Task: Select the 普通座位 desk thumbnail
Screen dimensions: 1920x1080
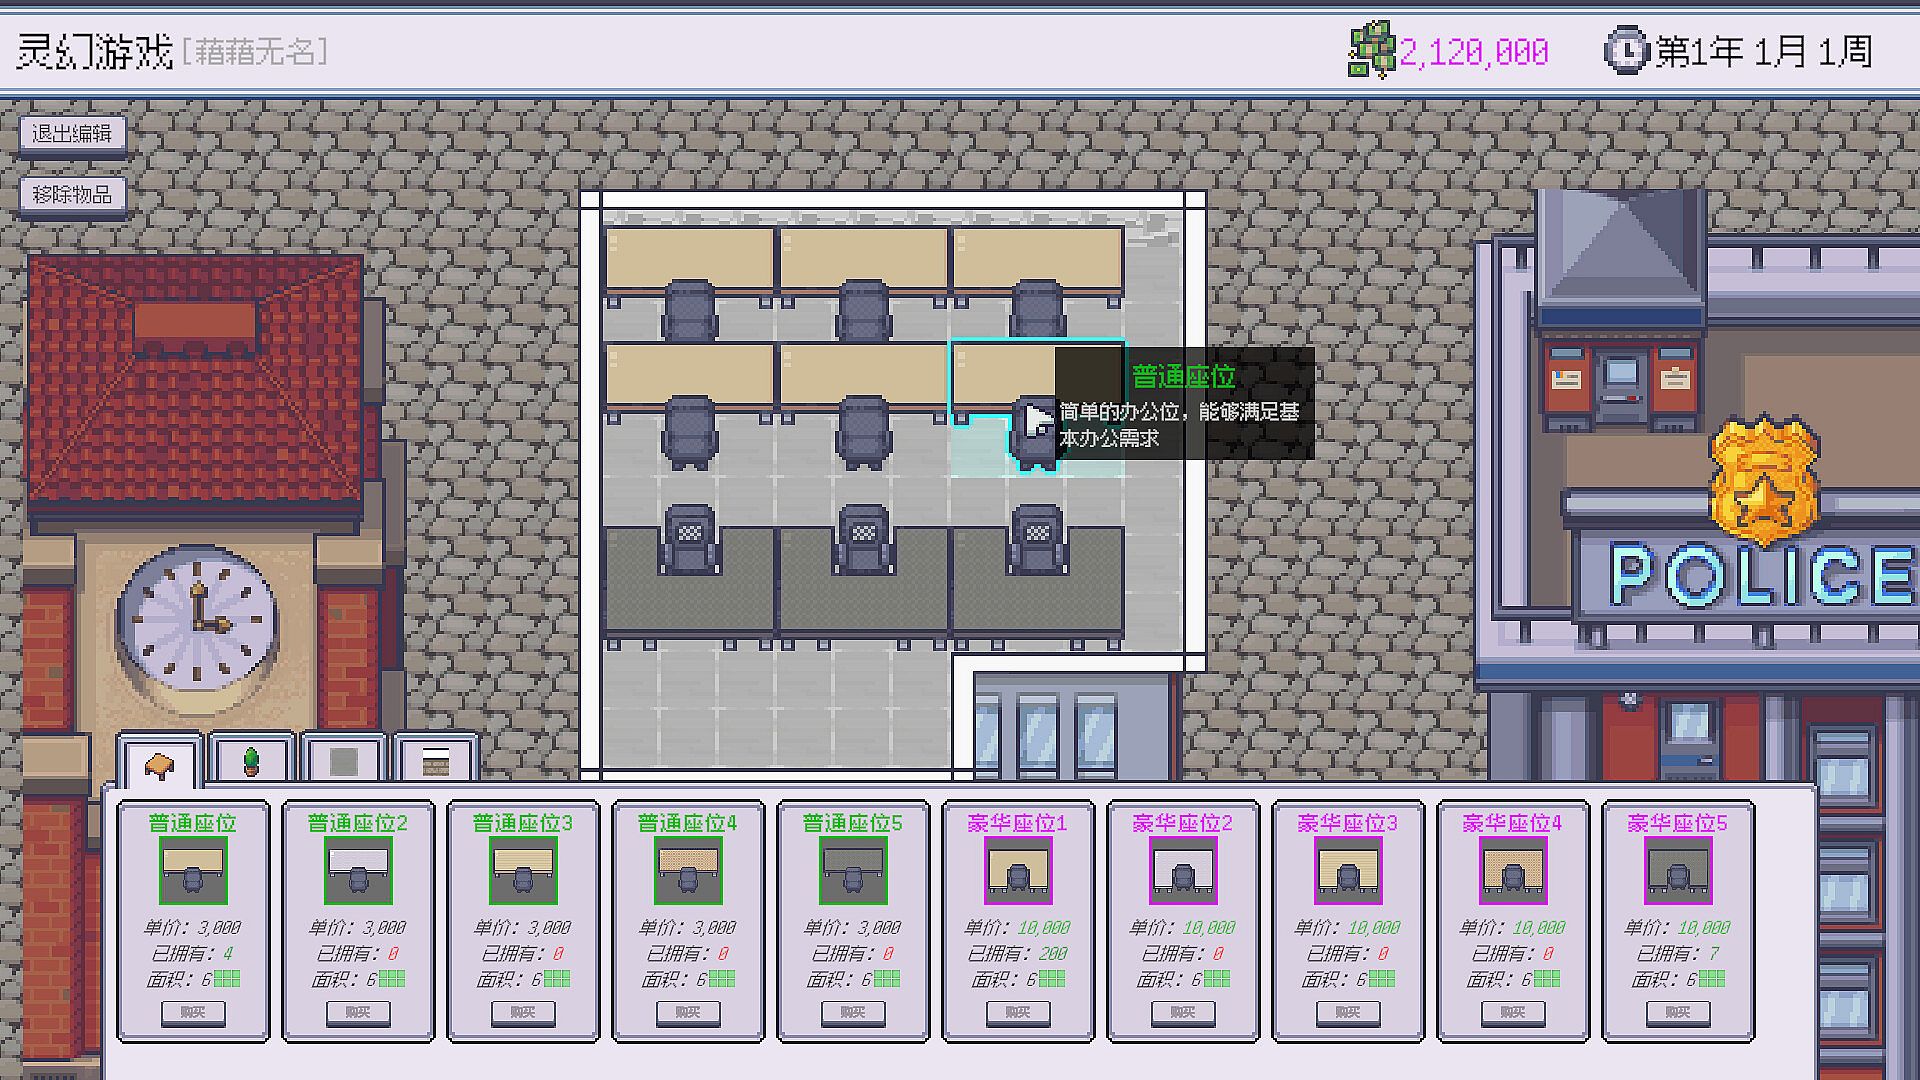Action: [193, 871]
